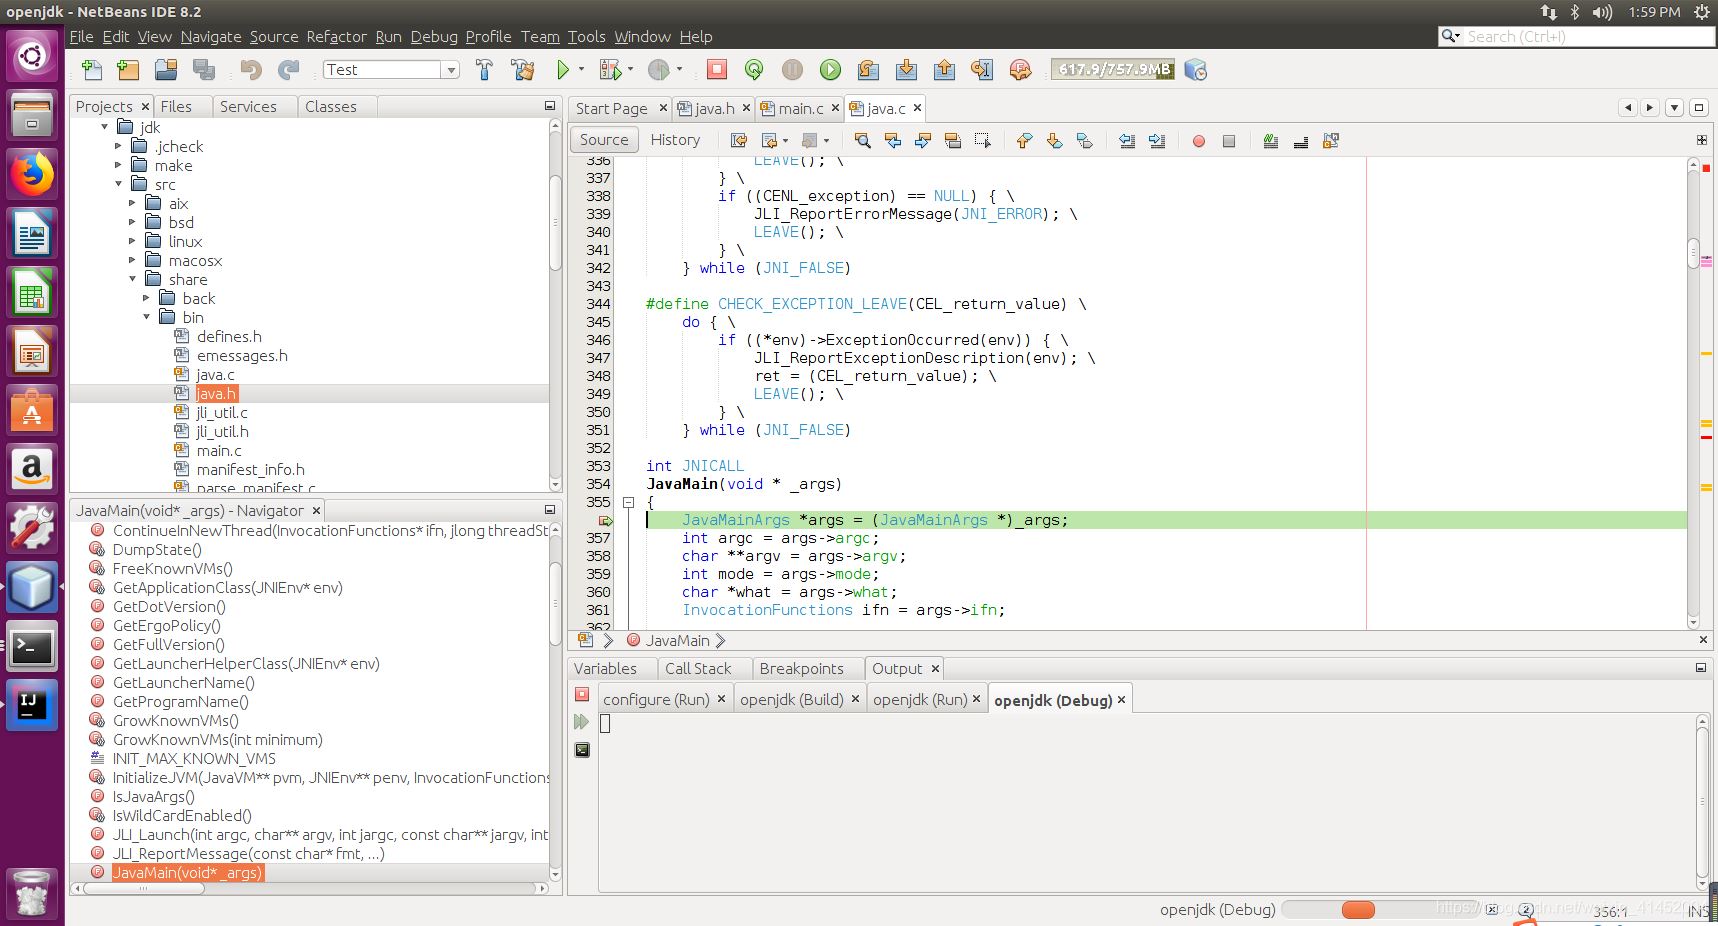Click the Step Over debug icon
The height and width of the screenshot is (926, 1718).
click(868, 70)
